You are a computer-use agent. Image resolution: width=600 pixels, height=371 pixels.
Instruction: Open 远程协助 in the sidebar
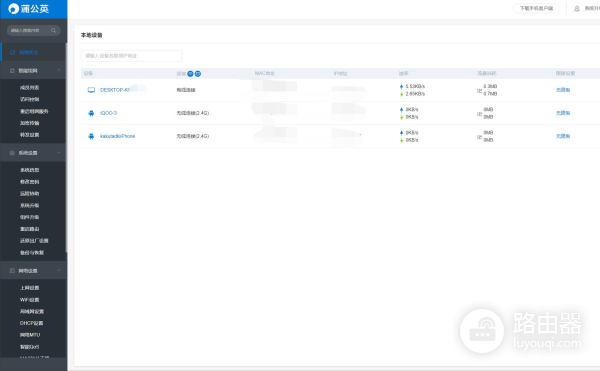coord(29,194)
